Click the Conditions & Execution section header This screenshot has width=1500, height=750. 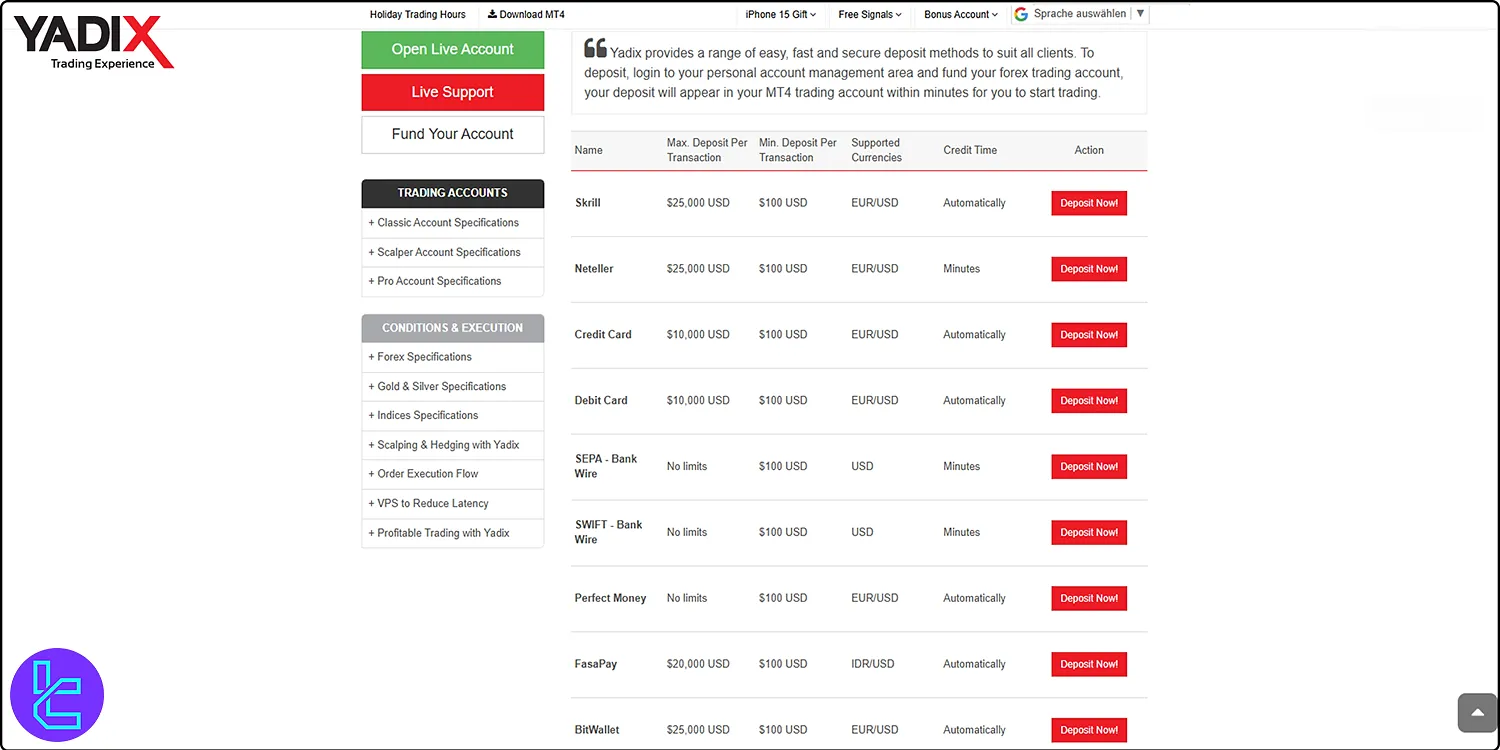point(453,328)
